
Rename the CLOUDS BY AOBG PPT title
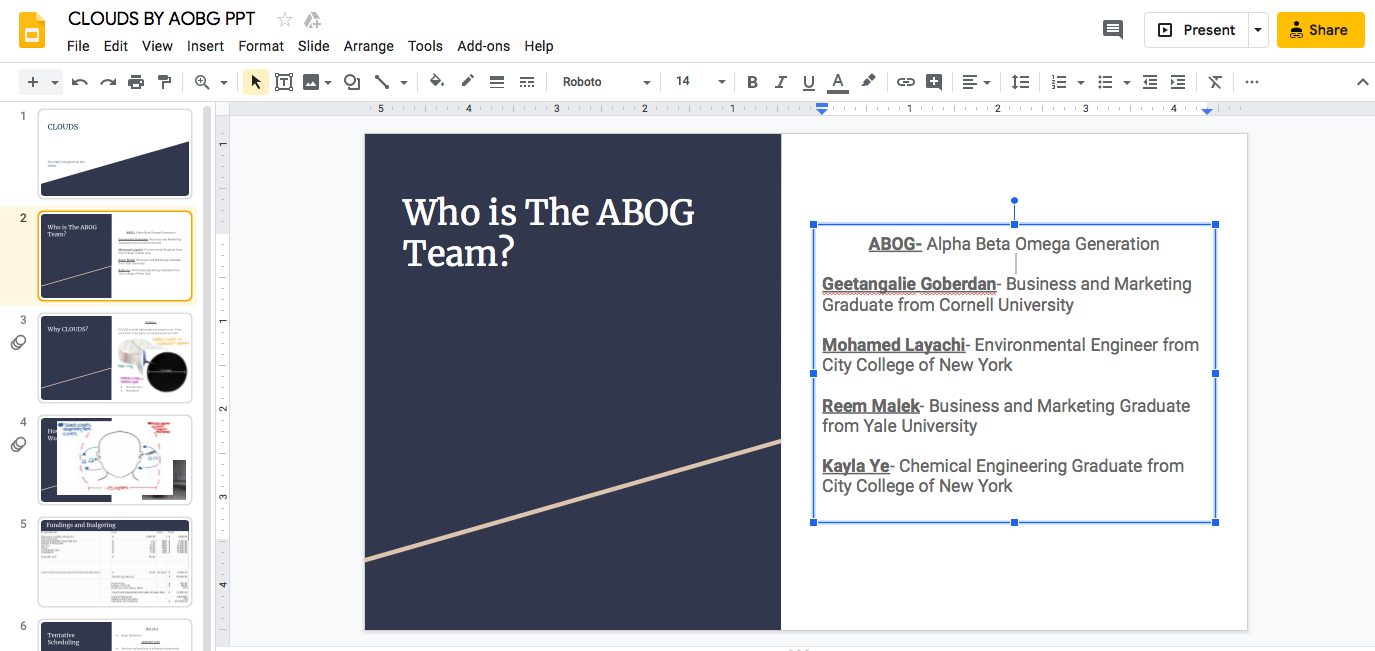(x=162, y=19)
